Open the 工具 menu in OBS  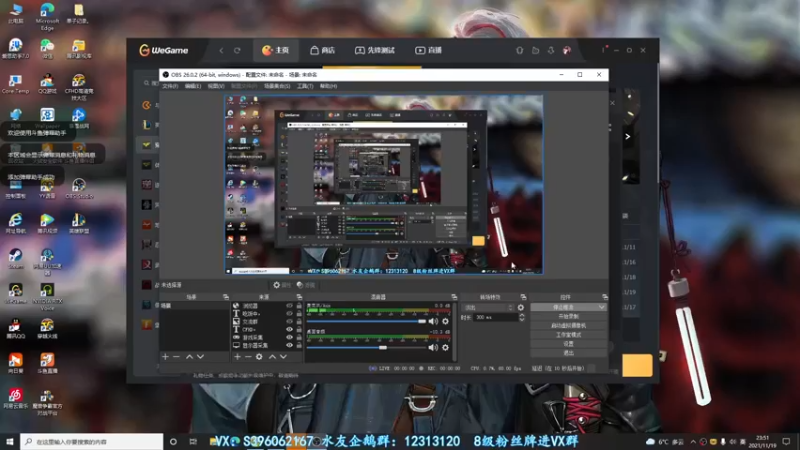click(304, 86)
